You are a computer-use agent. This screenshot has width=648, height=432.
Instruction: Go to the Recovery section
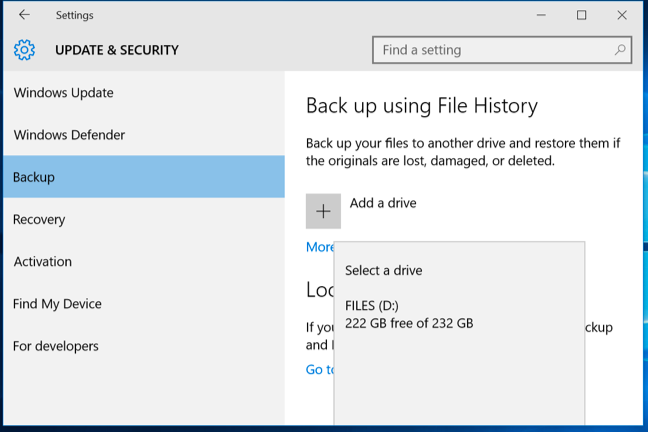[x=39, y=219]
